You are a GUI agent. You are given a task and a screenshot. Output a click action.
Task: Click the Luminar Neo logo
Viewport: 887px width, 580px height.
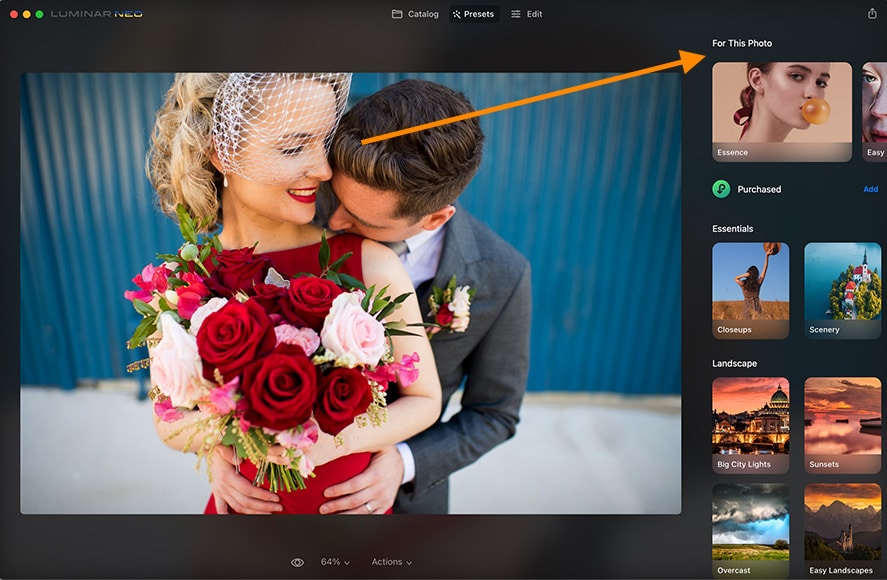(97, 14)
